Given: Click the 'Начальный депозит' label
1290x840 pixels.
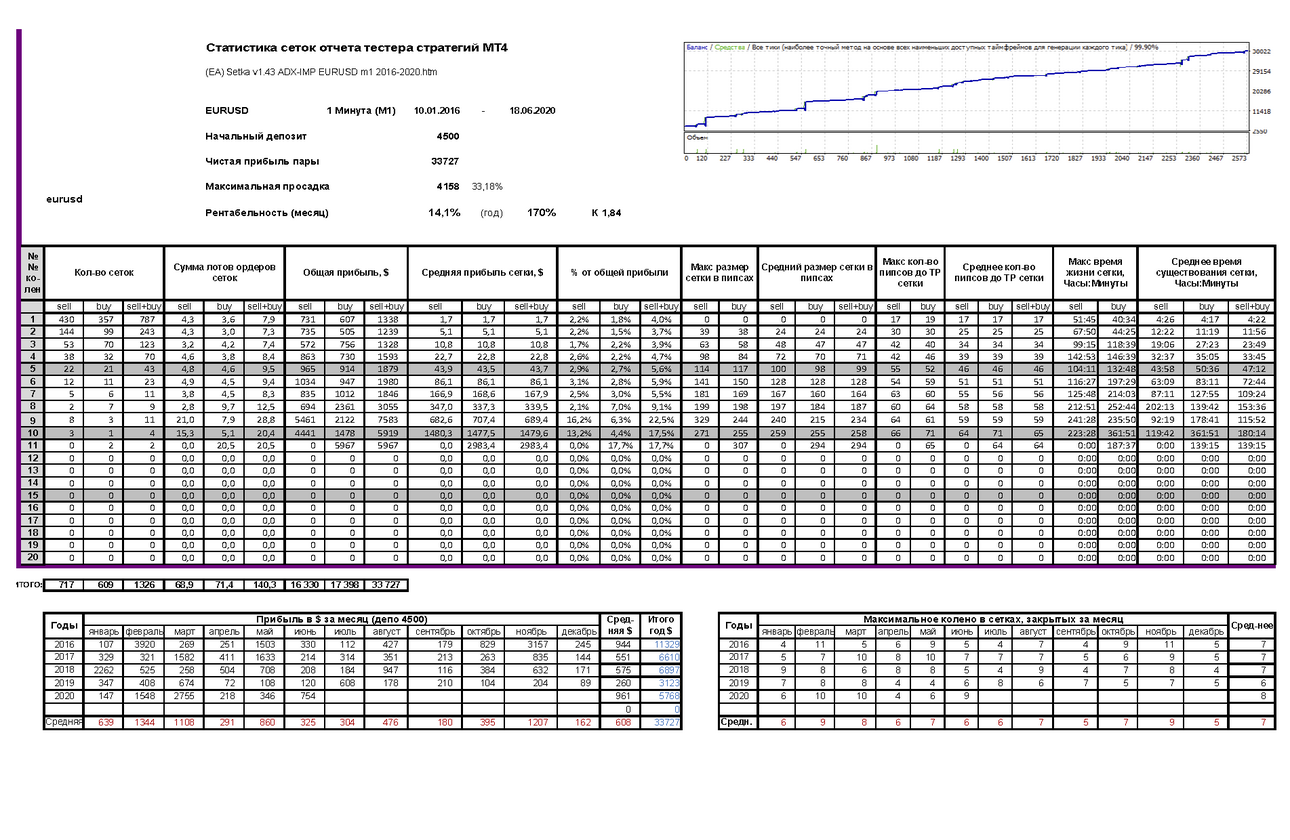Looking at the screenshot, I should pos(256,136).
